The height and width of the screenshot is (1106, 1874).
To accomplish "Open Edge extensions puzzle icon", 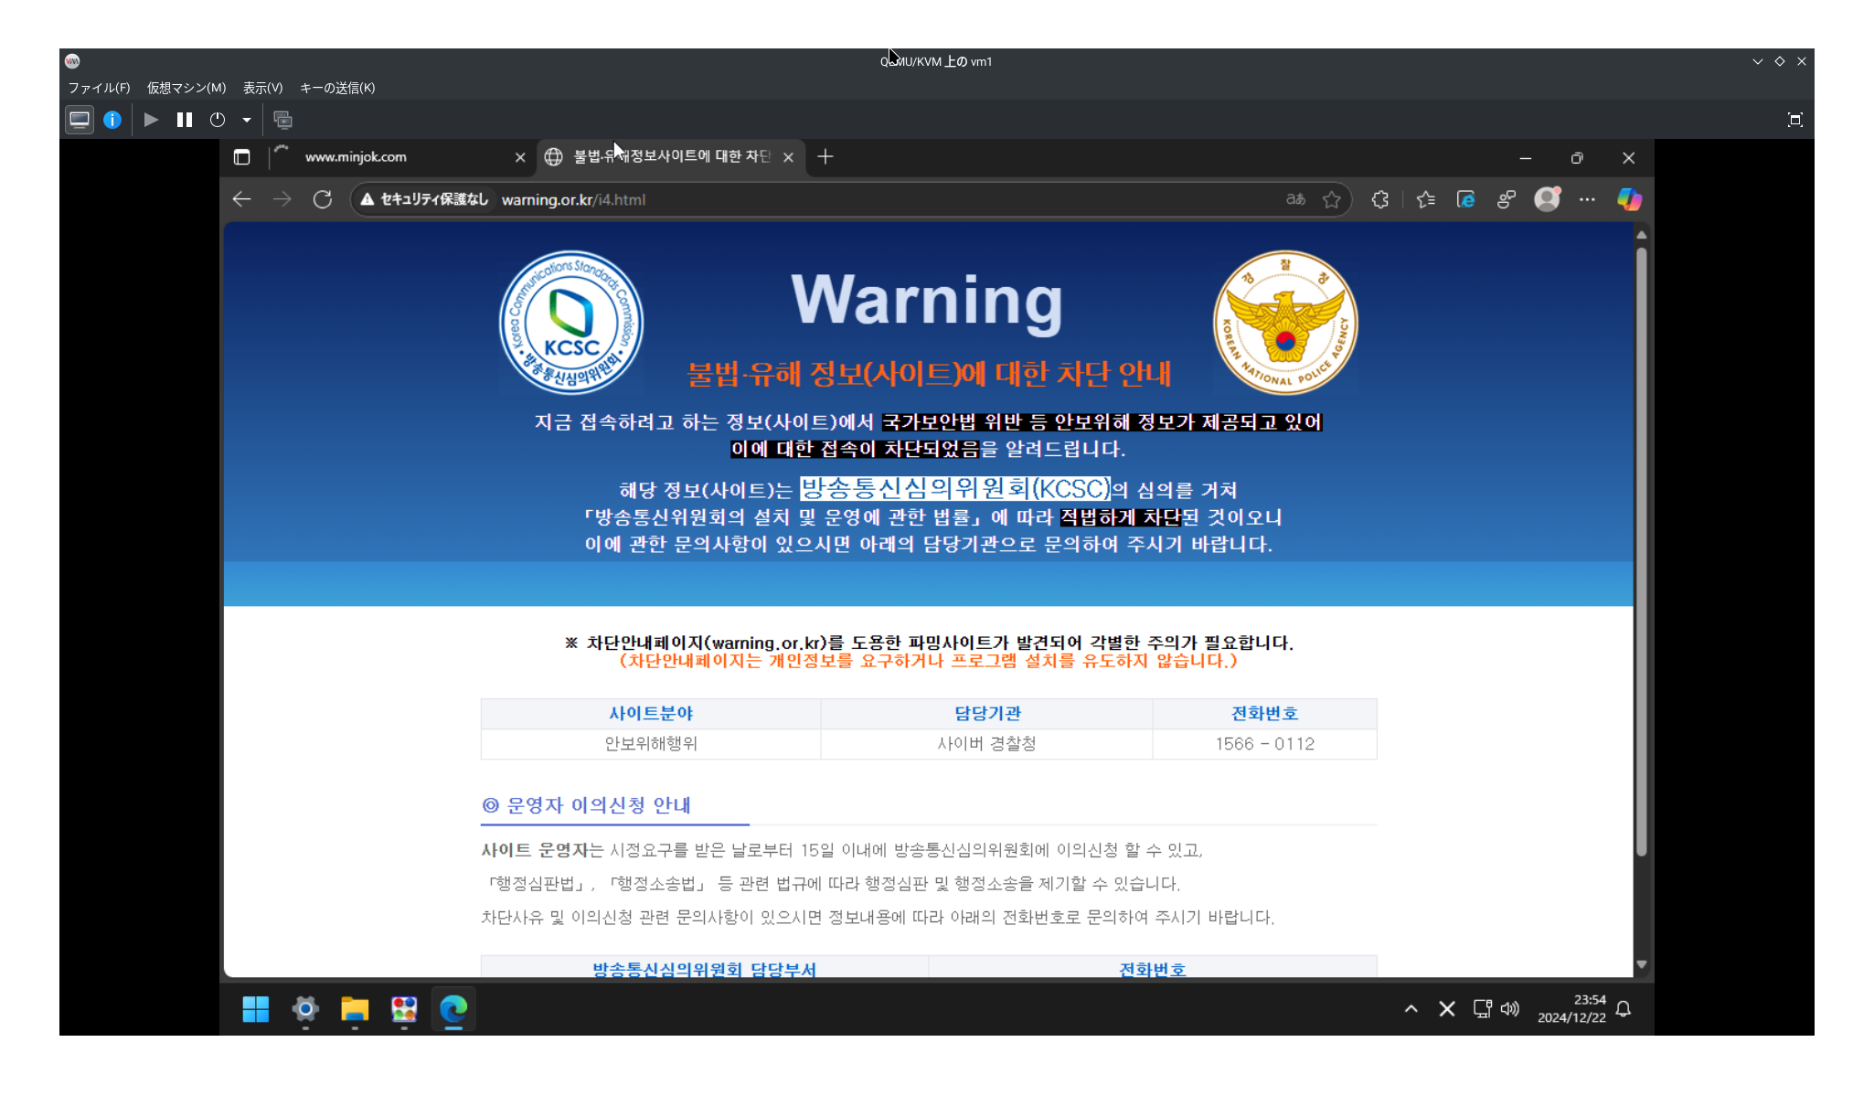I will point(1380,200).
